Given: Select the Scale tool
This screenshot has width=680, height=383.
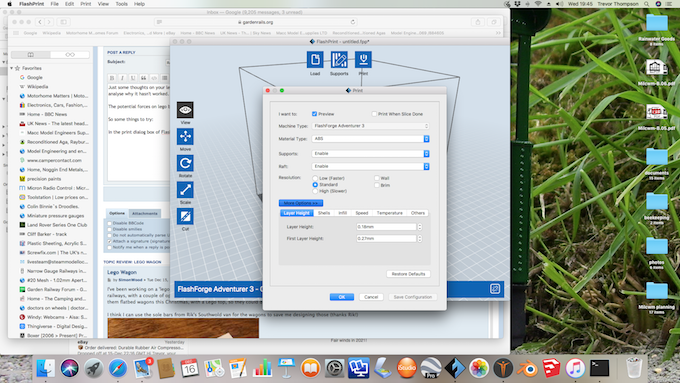Looking at the screenshot, I should click(185, 190).
